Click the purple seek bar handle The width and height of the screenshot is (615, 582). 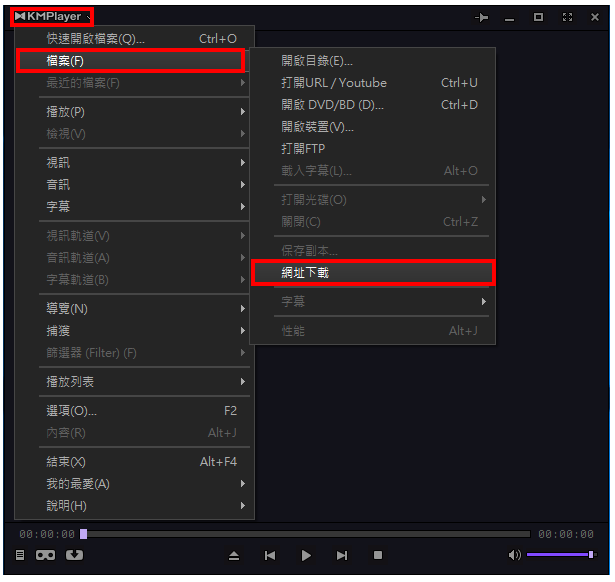84,534
